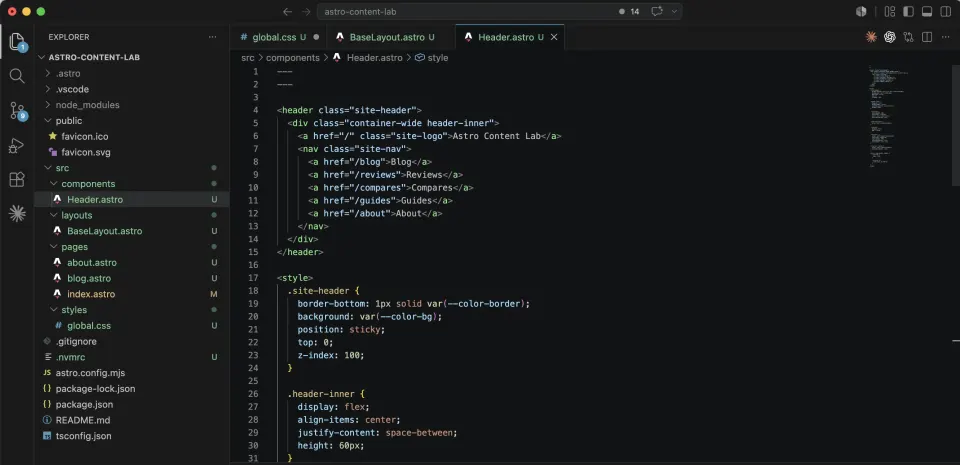Toggle the bottom panel
Viewport: 960px width, 465px height.
pos(927,12)
